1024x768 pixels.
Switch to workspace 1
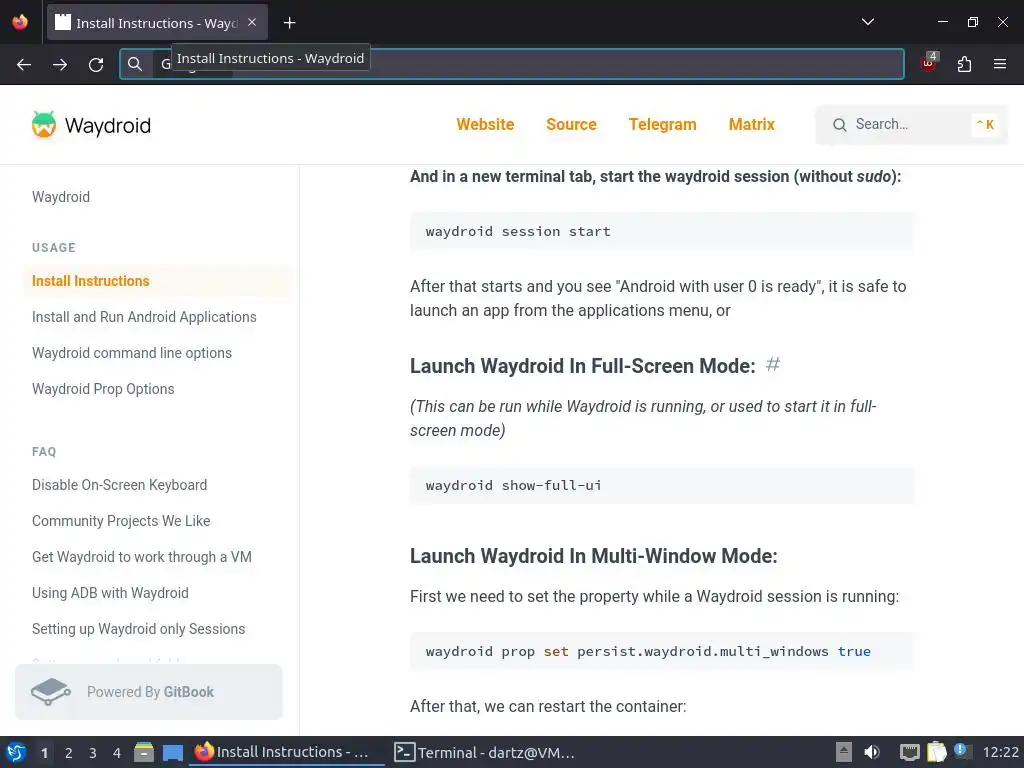point(44,753)
